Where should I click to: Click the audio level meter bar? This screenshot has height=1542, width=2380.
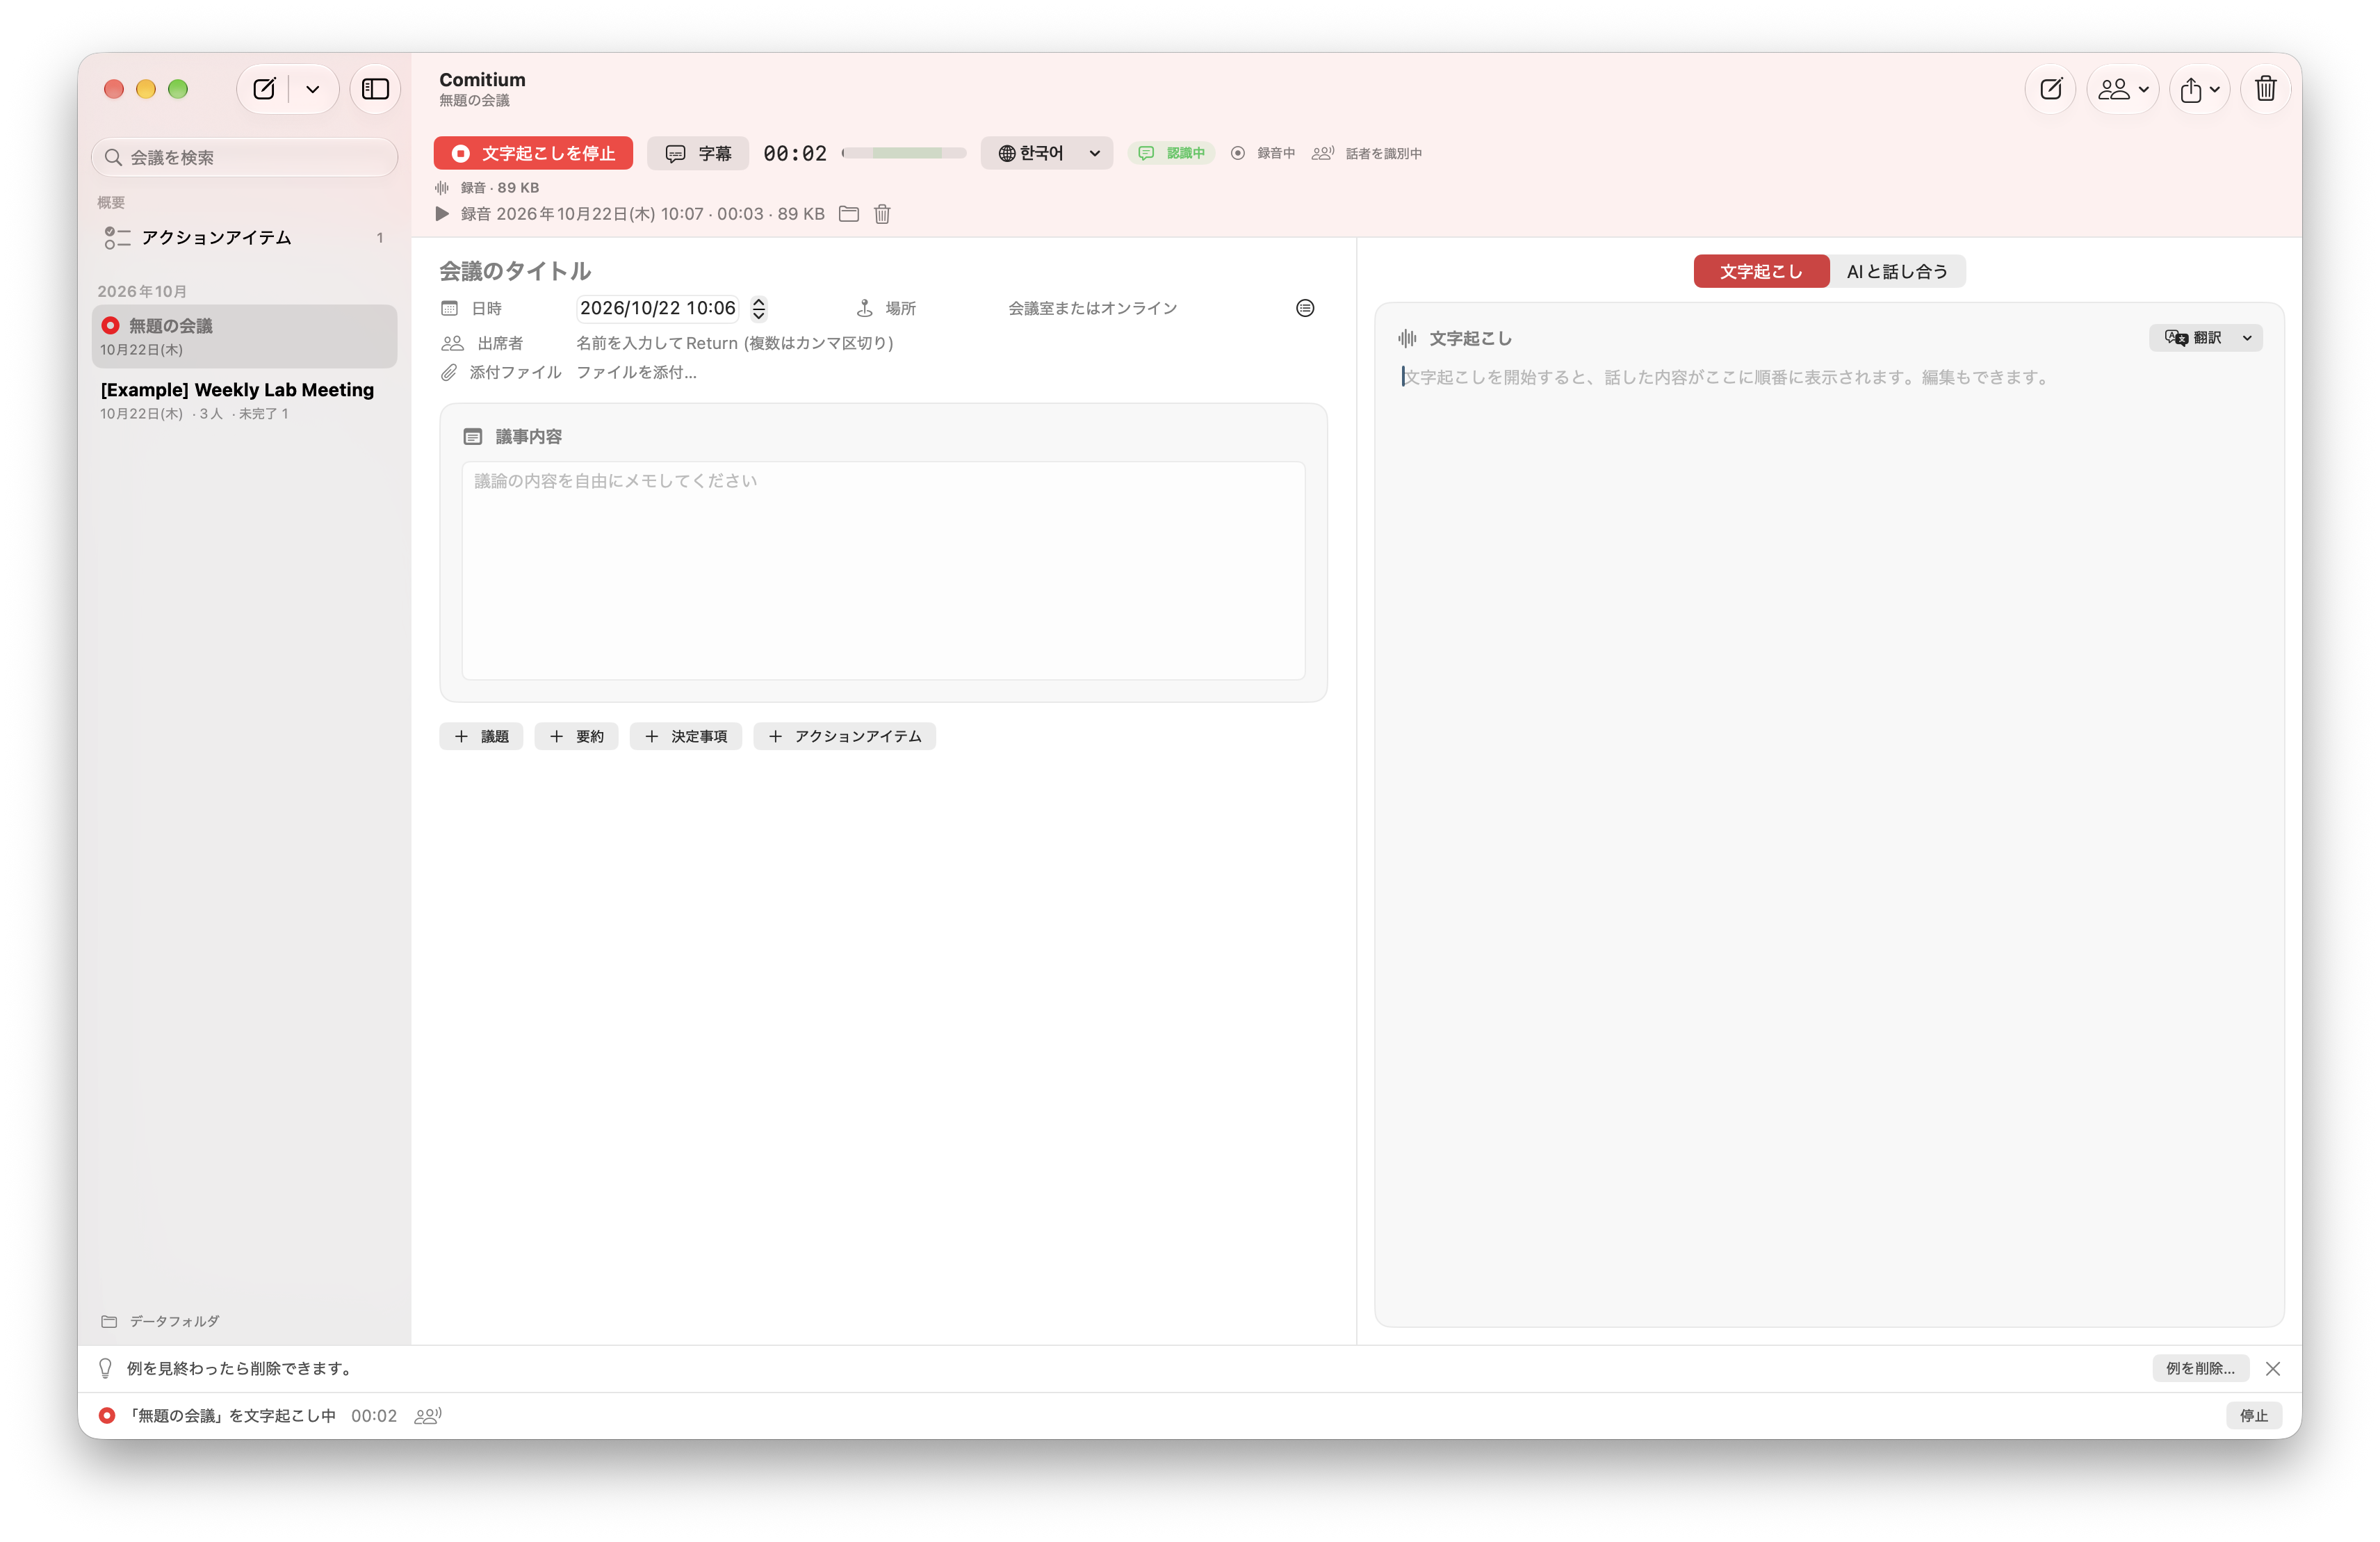[x=904, y=153]
